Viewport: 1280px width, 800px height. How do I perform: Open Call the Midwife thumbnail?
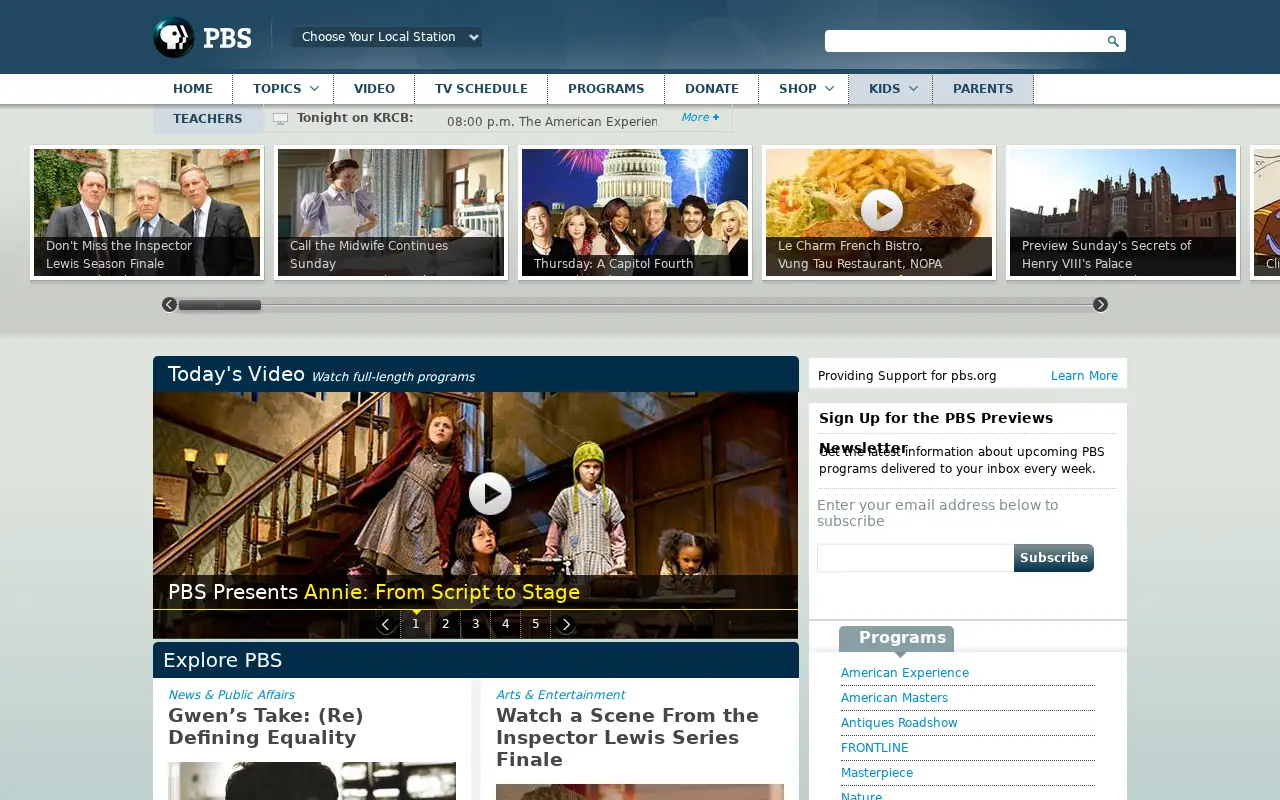click(391, 213)
